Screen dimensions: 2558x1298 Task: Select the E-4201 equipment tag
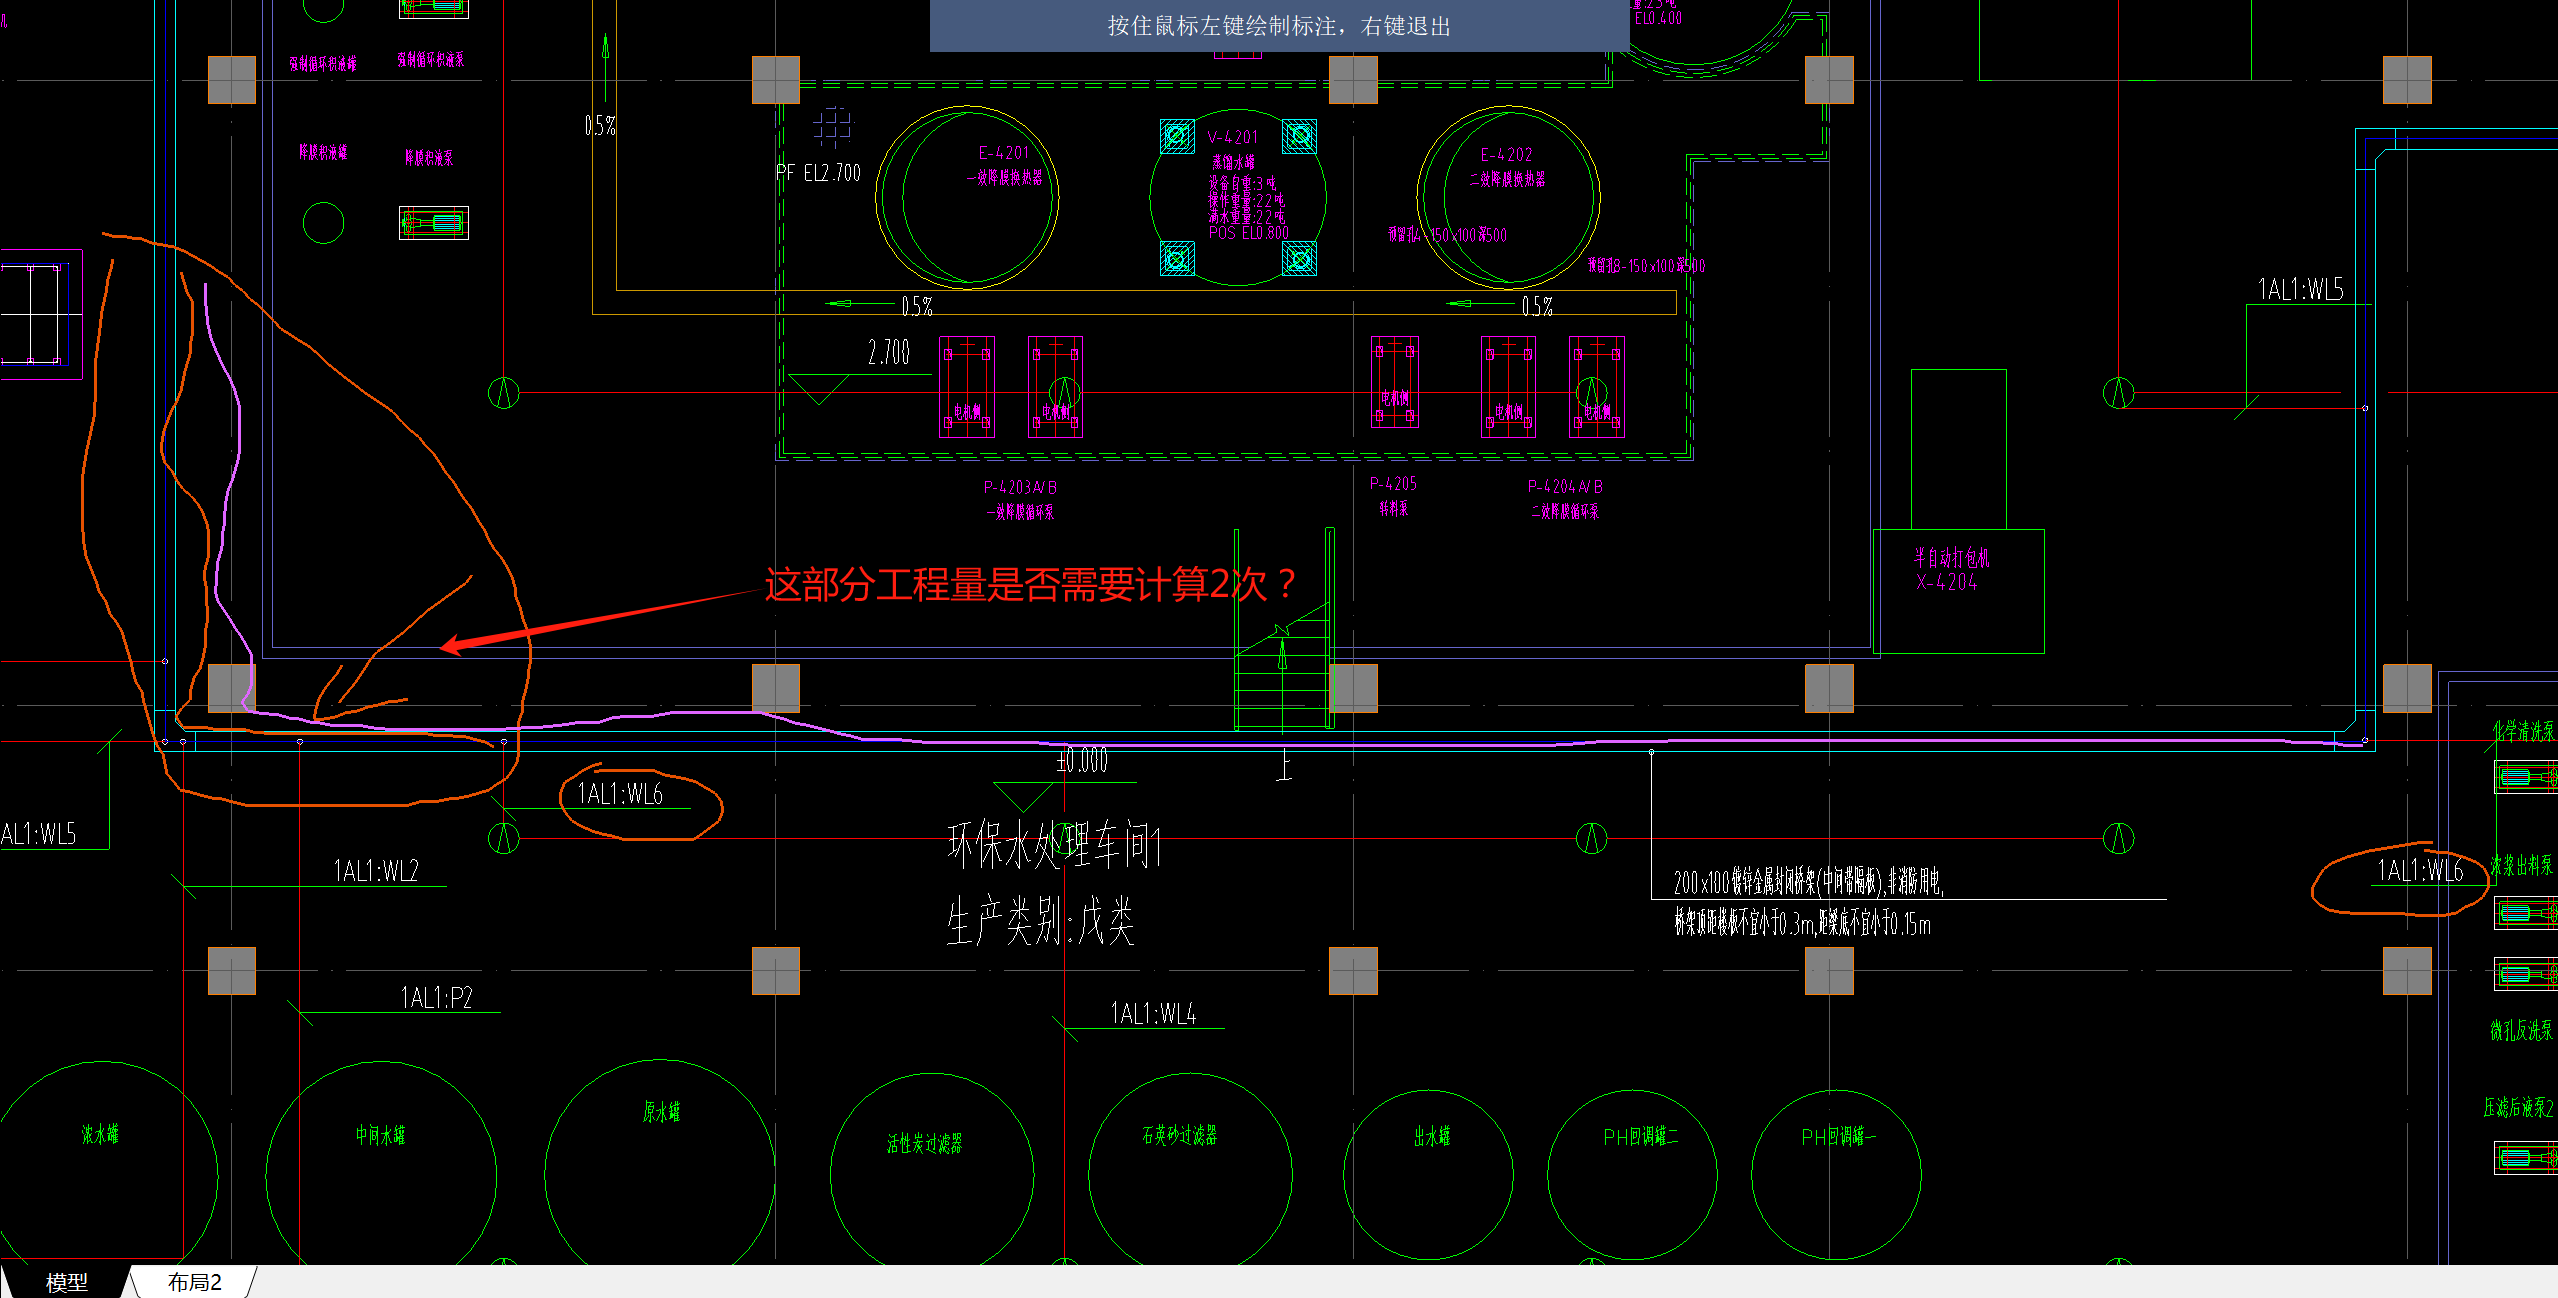(x=1003, y=153)
